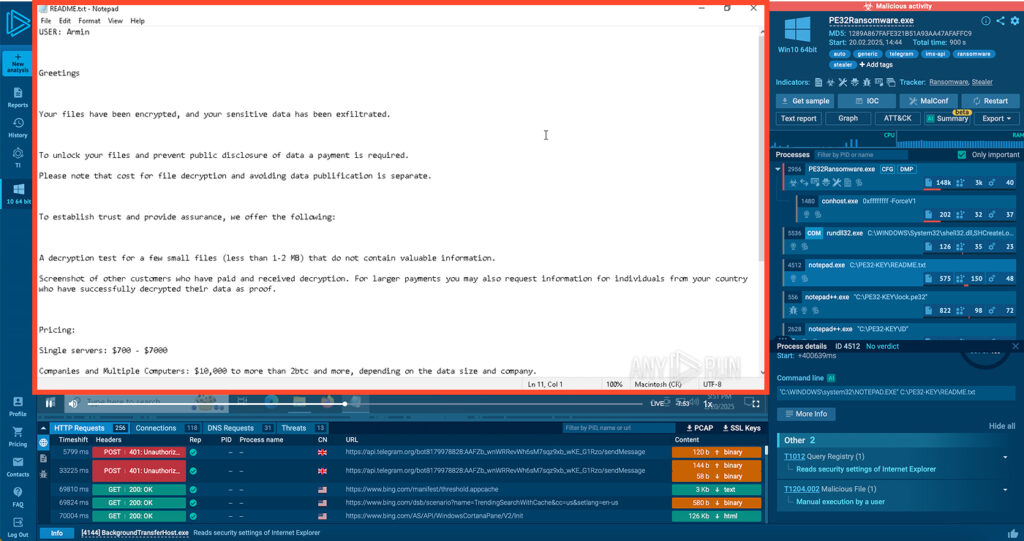Click the Get sample button

pyautogui.click(x=805, y=101)
